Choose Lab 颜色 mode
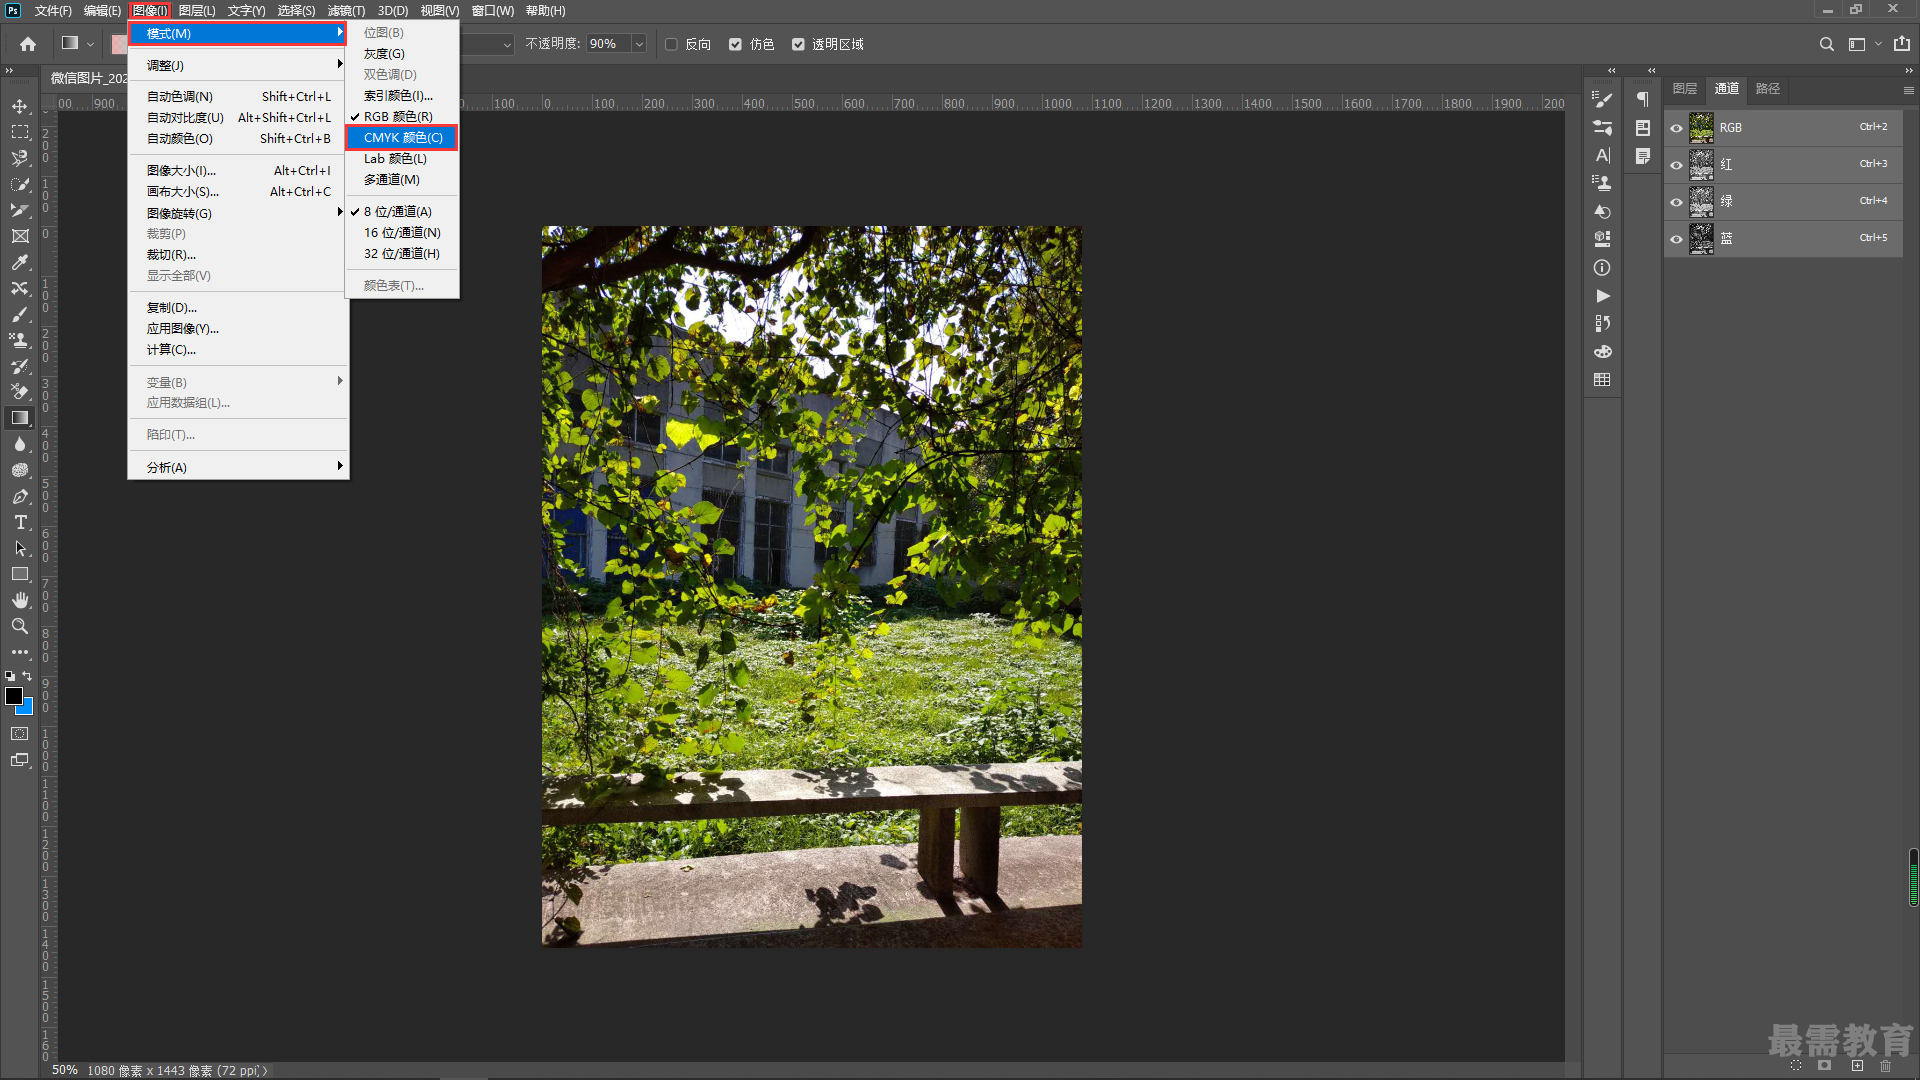 click(402, 159)
